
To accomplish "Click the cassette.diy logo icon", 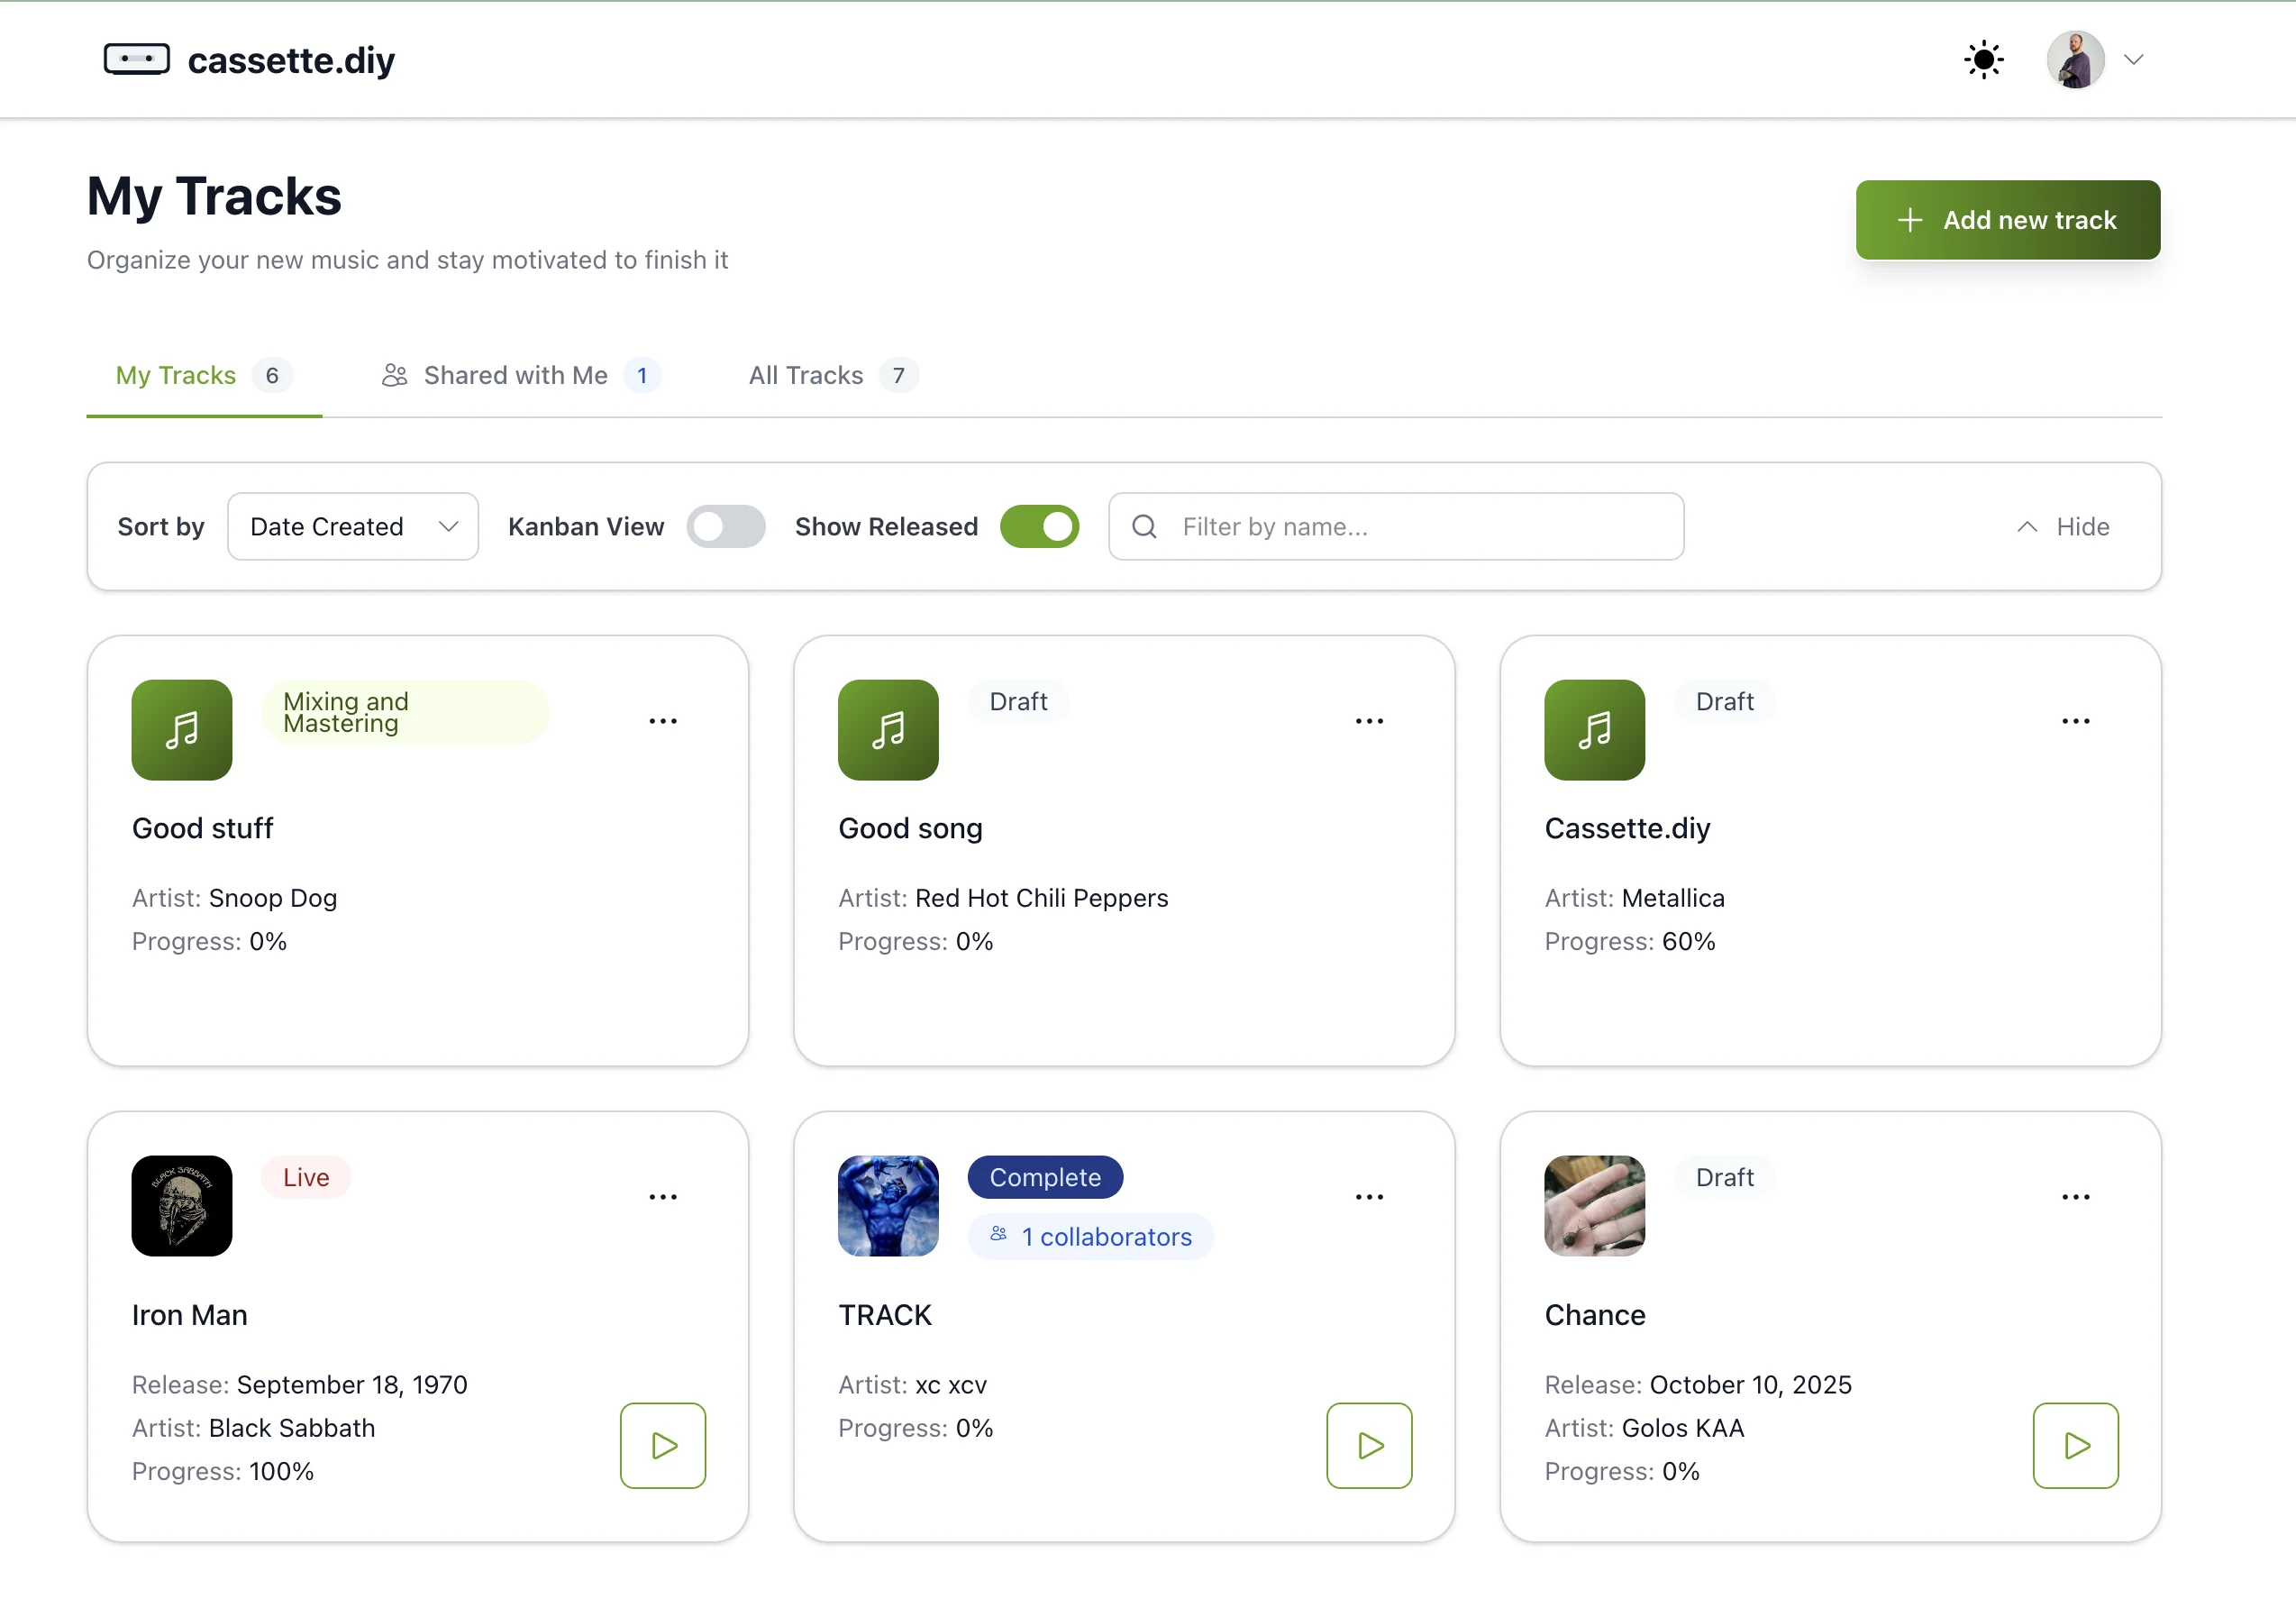I will [136, 60].
